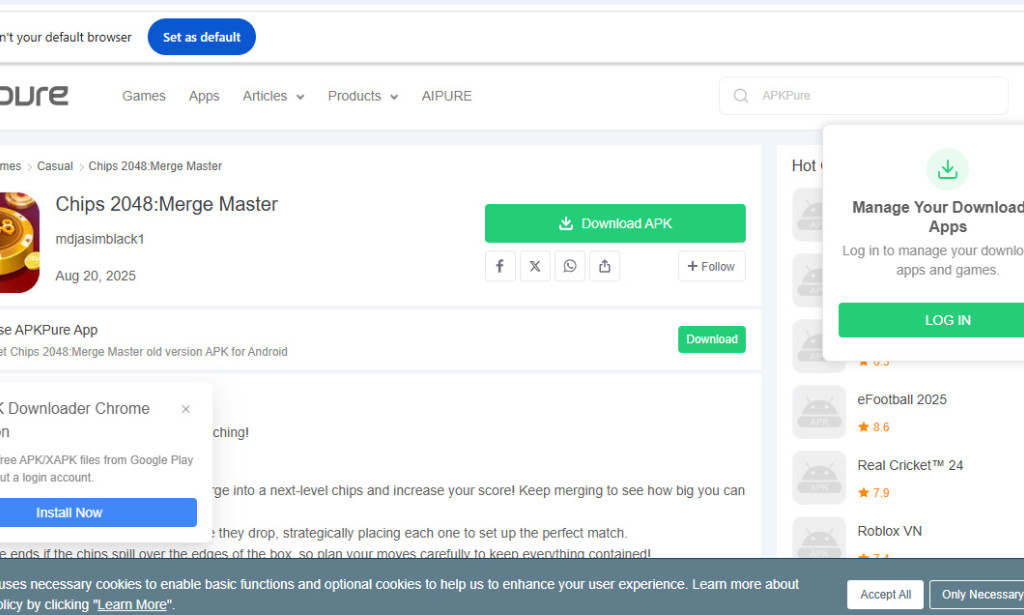The width and height of the screenshot is (1024, 615).
Task: Share the app on WhatsApp
Action: point(570,266)
